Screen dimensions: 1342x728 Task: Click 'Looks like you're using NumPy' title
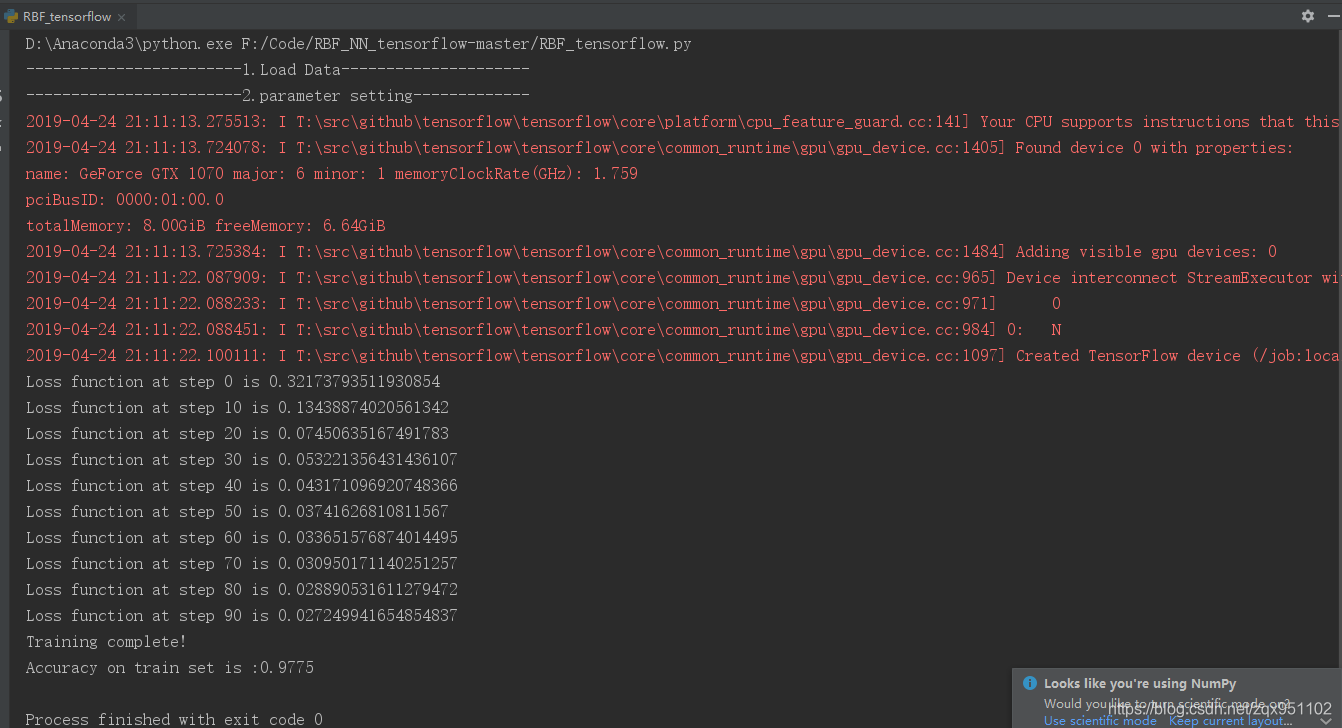coord(1140,684)
